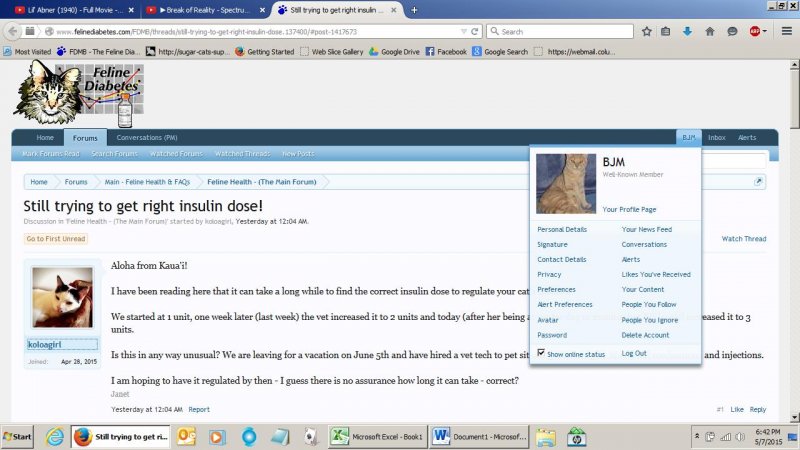Choose Log Out from the account menu

[634, 354]
